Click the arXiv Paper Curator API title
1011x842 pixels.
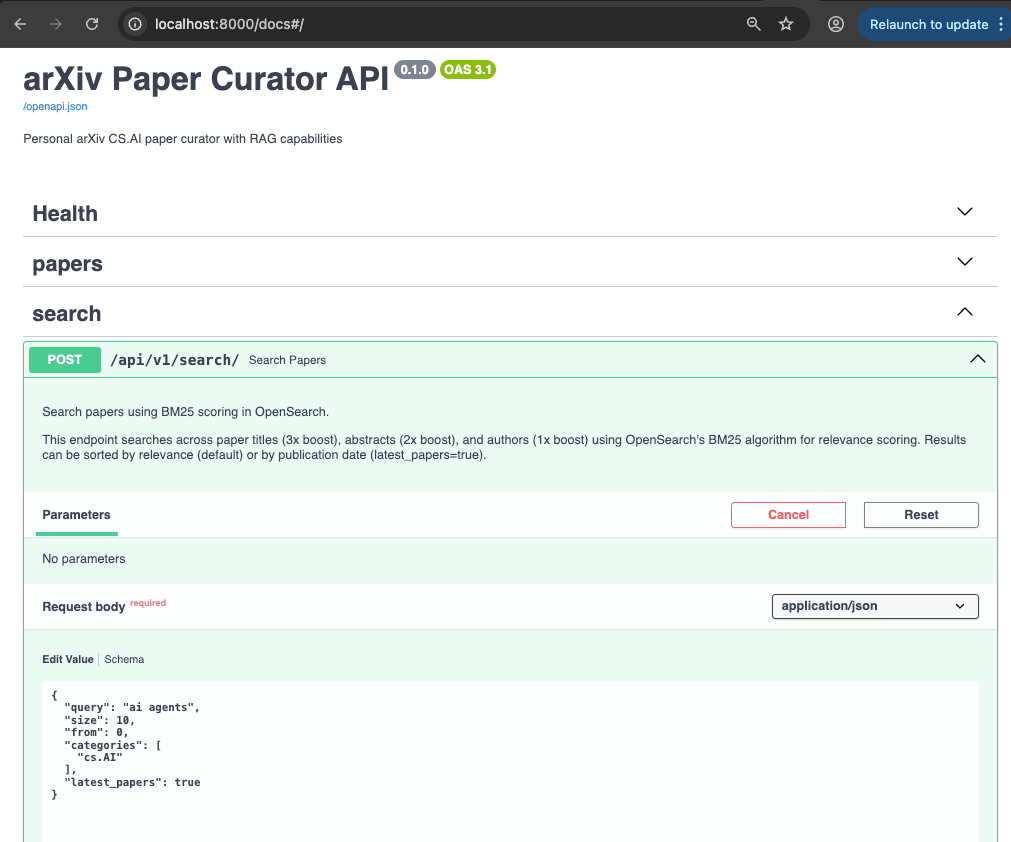[206, 79]
